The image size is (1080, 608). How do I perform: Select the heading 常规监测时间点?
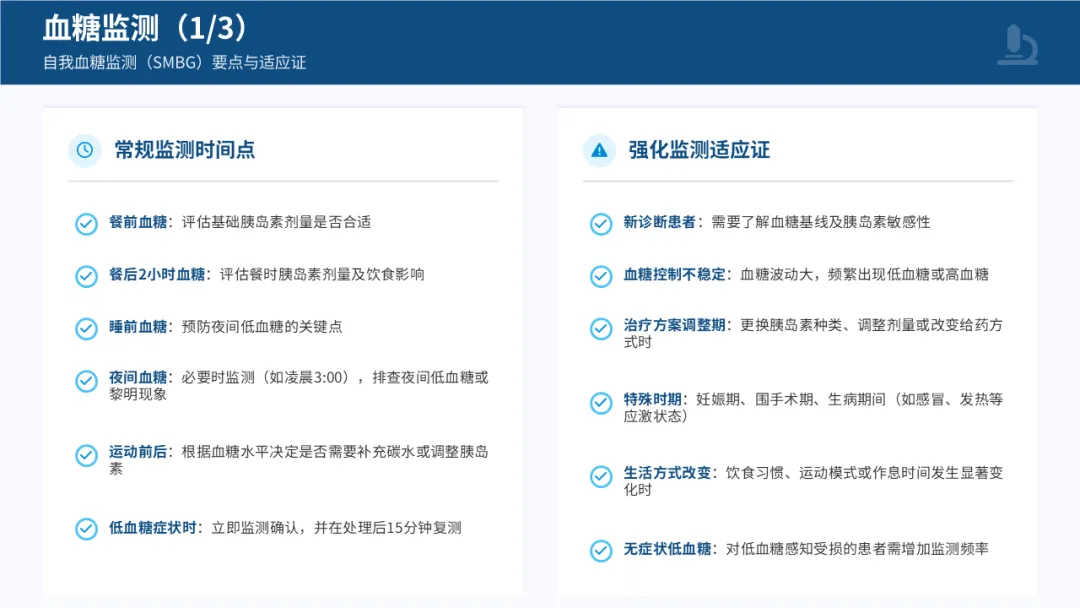pos(185,149)
